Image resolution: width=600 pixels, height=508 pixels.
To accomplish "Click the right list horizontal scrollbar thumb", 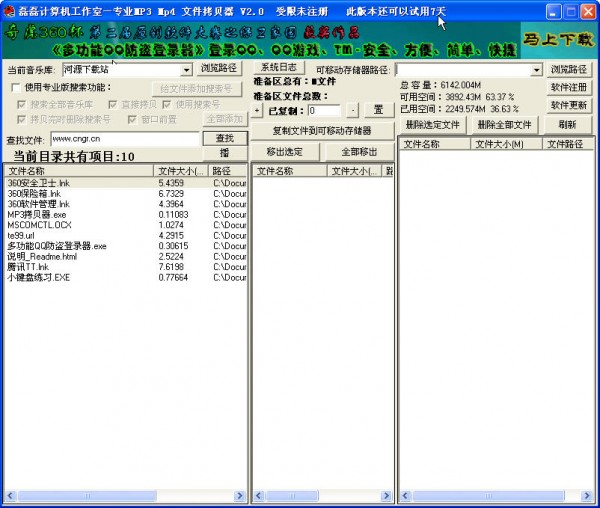I will tap(488, 496).
